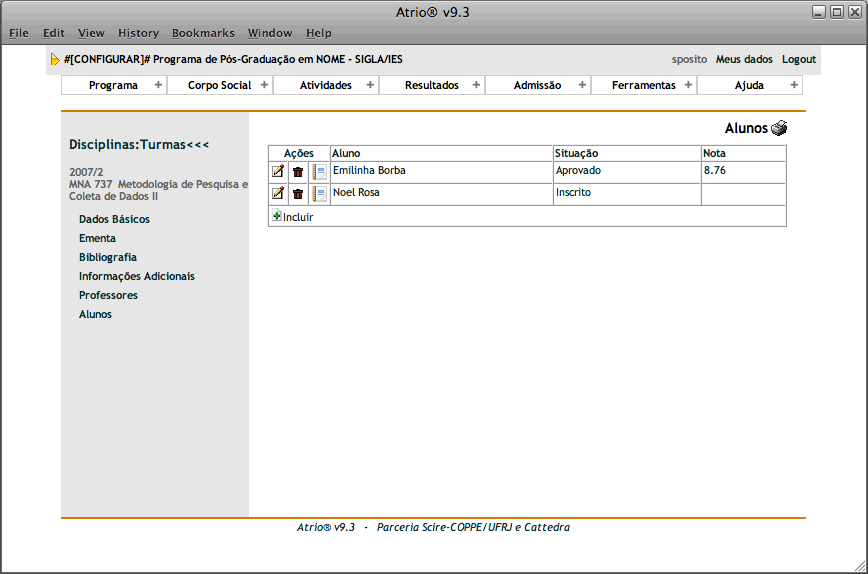
Task: Go to Professores in the sidebar
Action: click(108, 295)
